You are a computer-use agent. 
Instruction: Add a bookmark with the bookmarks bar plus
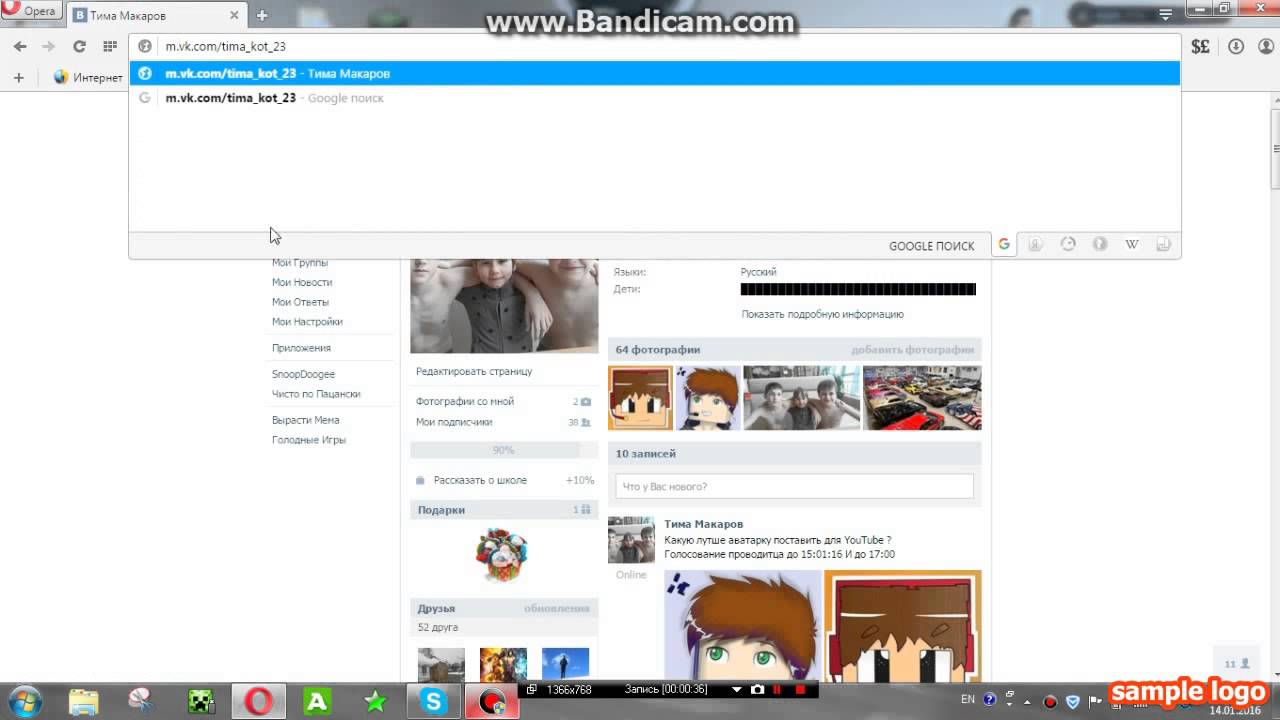click(18, 77)
